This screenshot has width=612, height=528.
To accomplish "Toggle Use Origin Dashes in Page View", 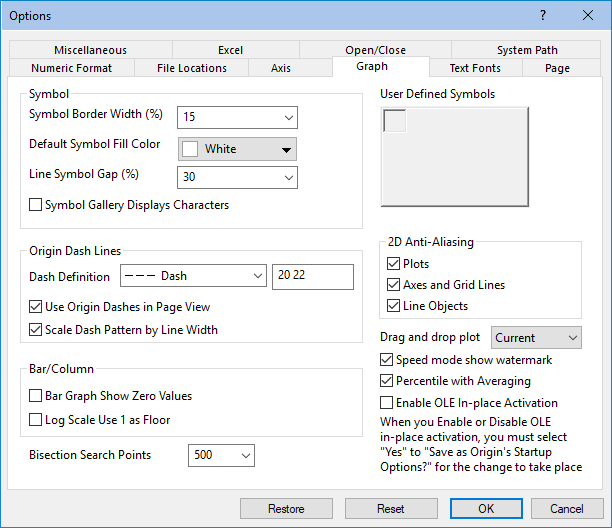I will [37, 307].
